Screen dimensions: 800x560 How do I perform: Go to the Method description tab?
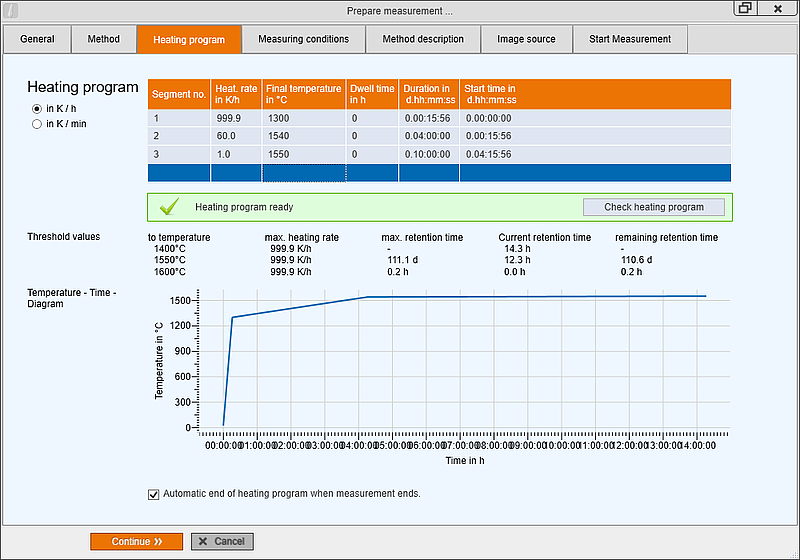click(423, 39)
